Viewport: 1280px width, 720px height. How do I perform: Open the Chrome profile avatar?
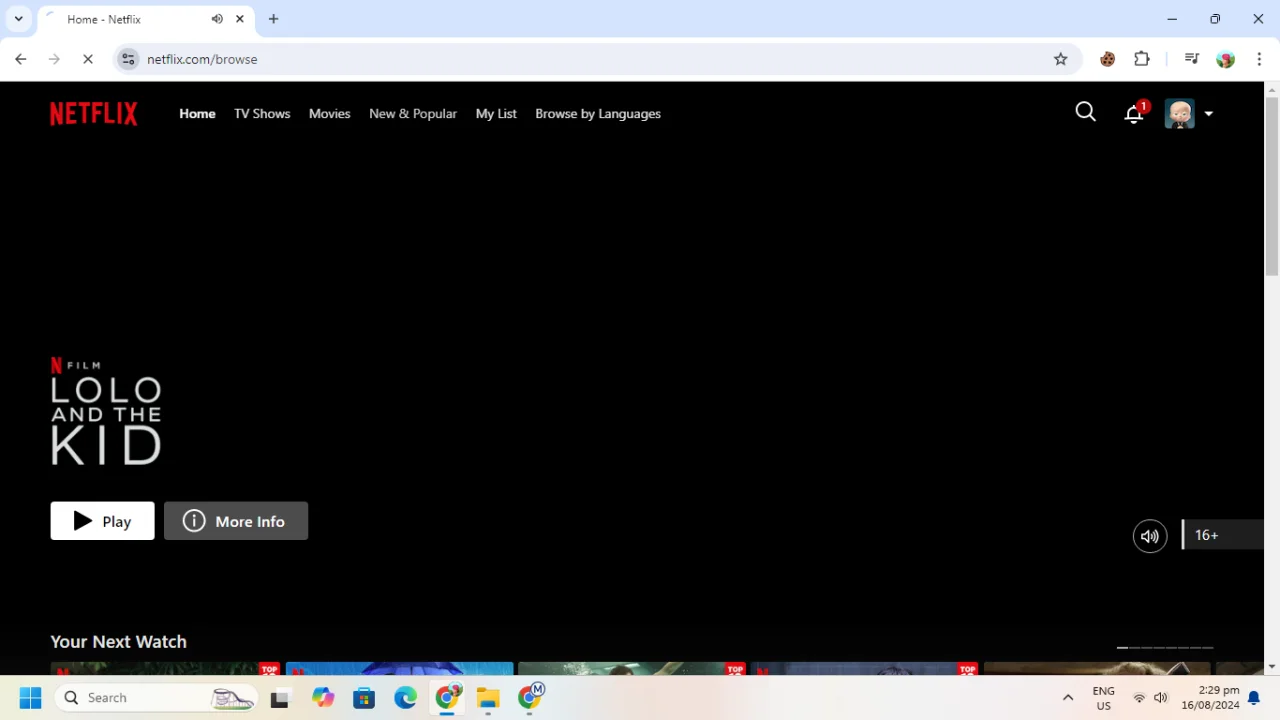pyautogui.click(x=1225, y=59)
